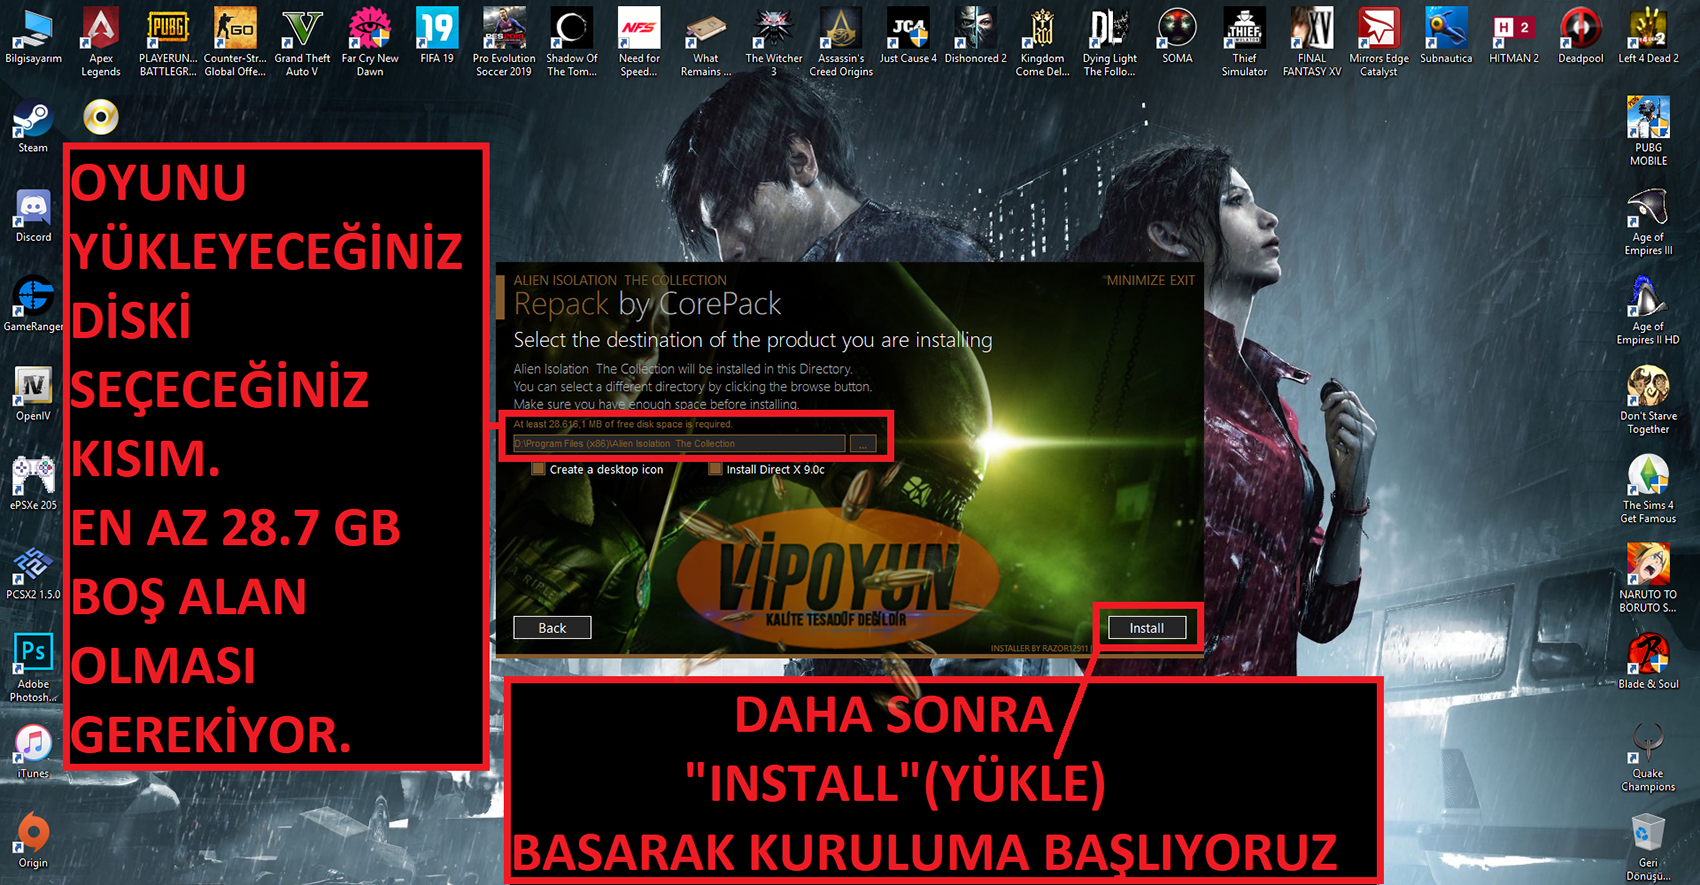Open Deadpool desktop icon
The height and width of the screenshot is (885, 1700).
1581,37
